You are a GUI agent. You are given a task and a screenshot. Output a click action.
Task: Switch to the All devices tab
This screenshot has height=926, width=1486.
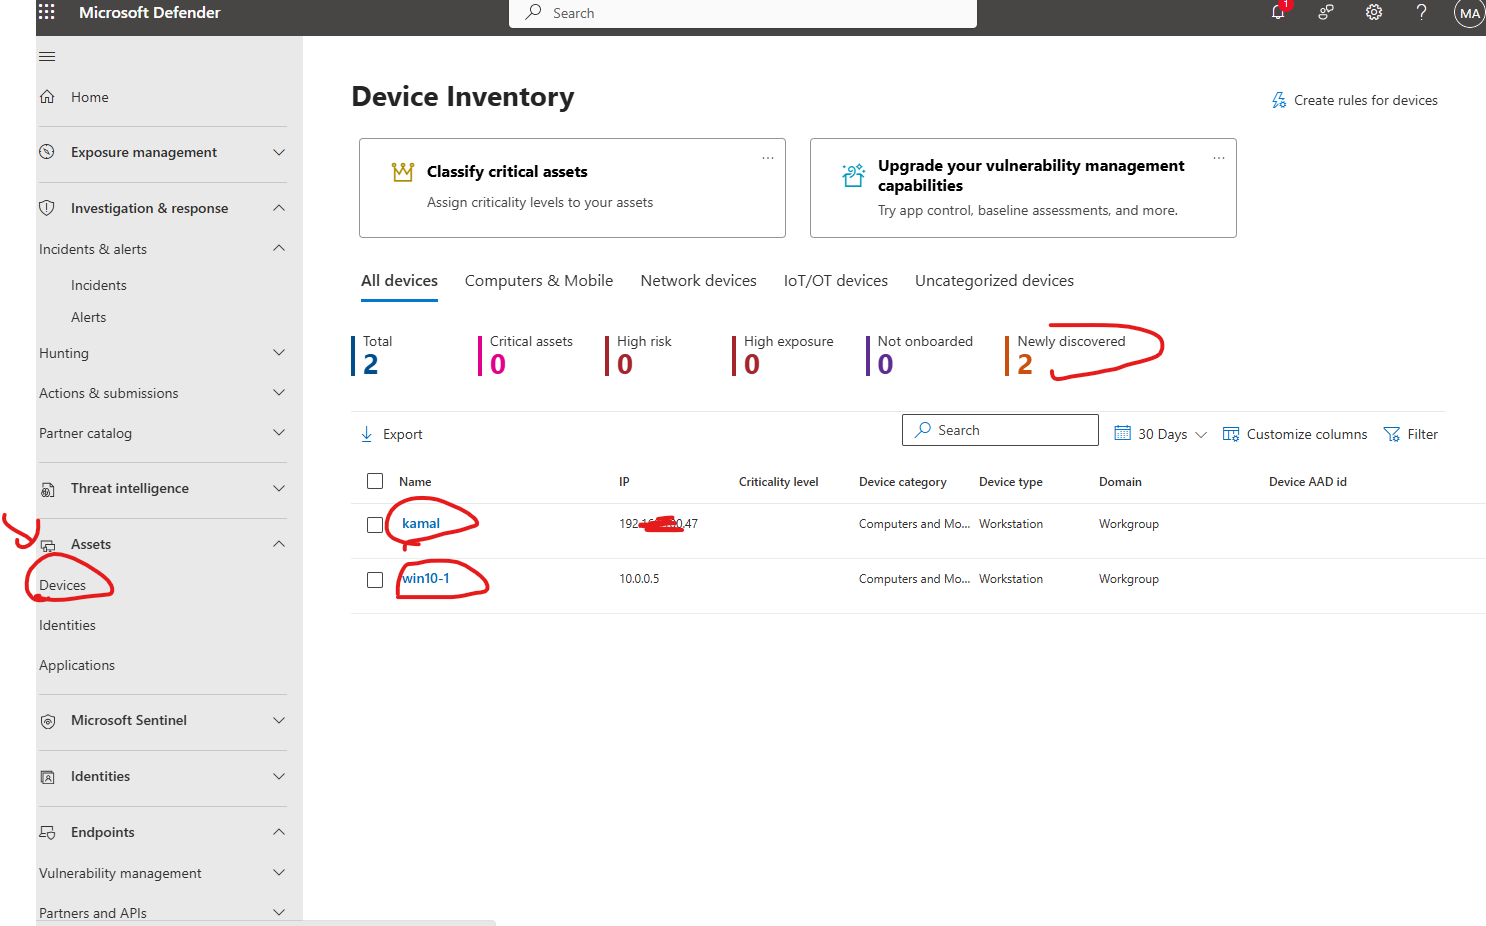[x=399, y=281]
